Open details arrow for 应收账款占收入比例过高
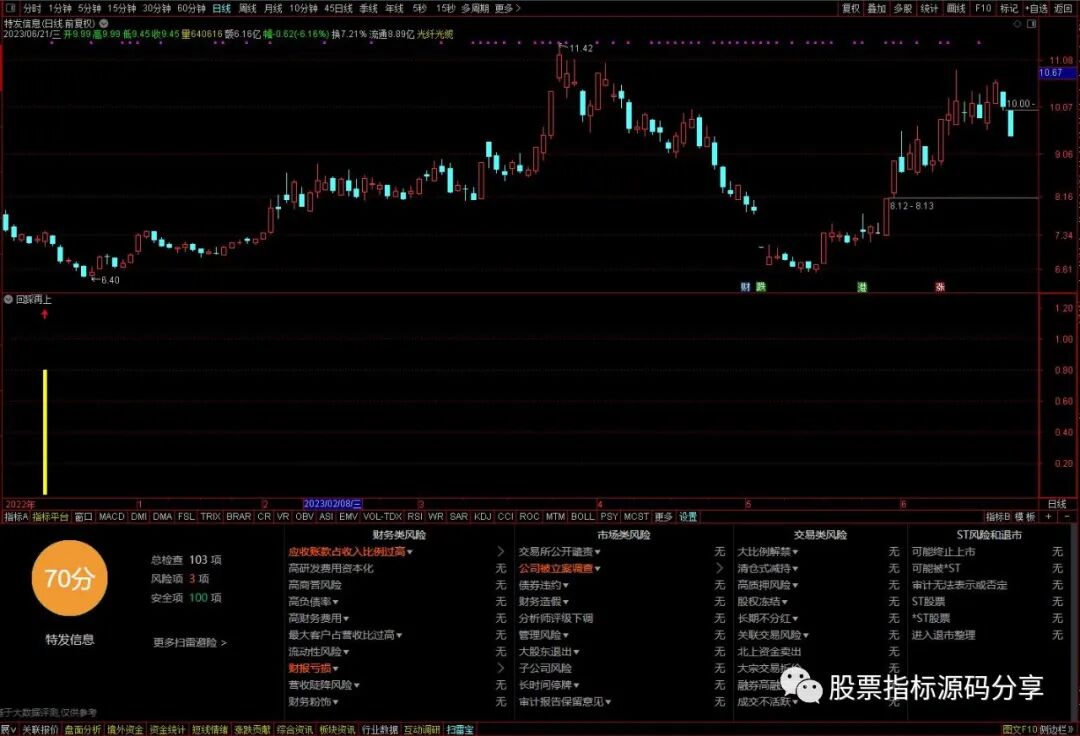Screen dimensions: 1080x736 [x=501, y=552]
